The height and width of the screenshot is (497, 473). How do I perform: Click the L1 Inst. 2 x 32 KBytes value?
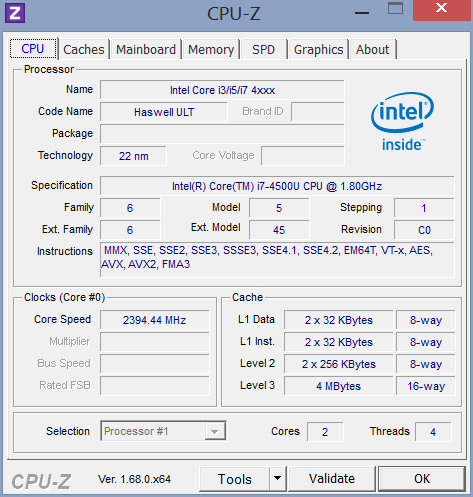tap(339, 342)
